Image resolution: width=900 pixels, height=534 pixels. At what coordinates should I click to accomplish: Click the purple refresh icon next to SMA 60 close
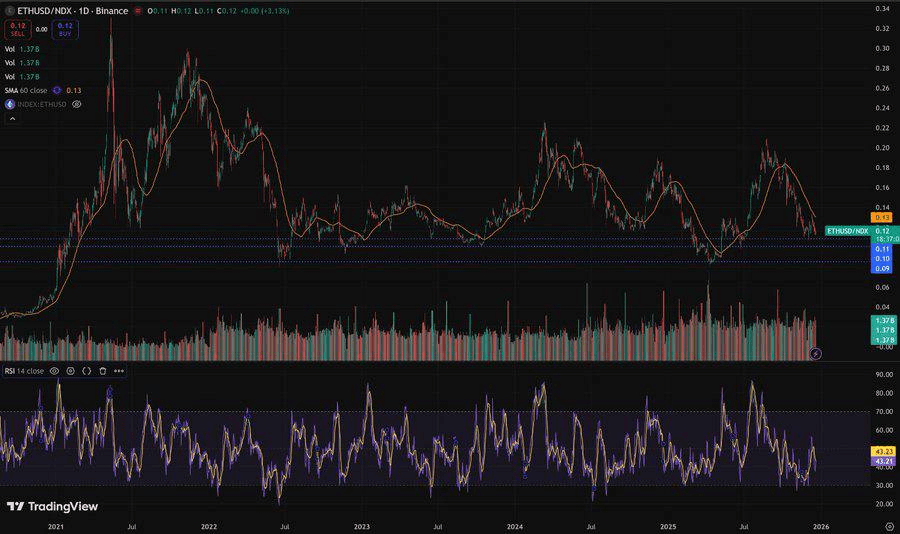[57, 91]
